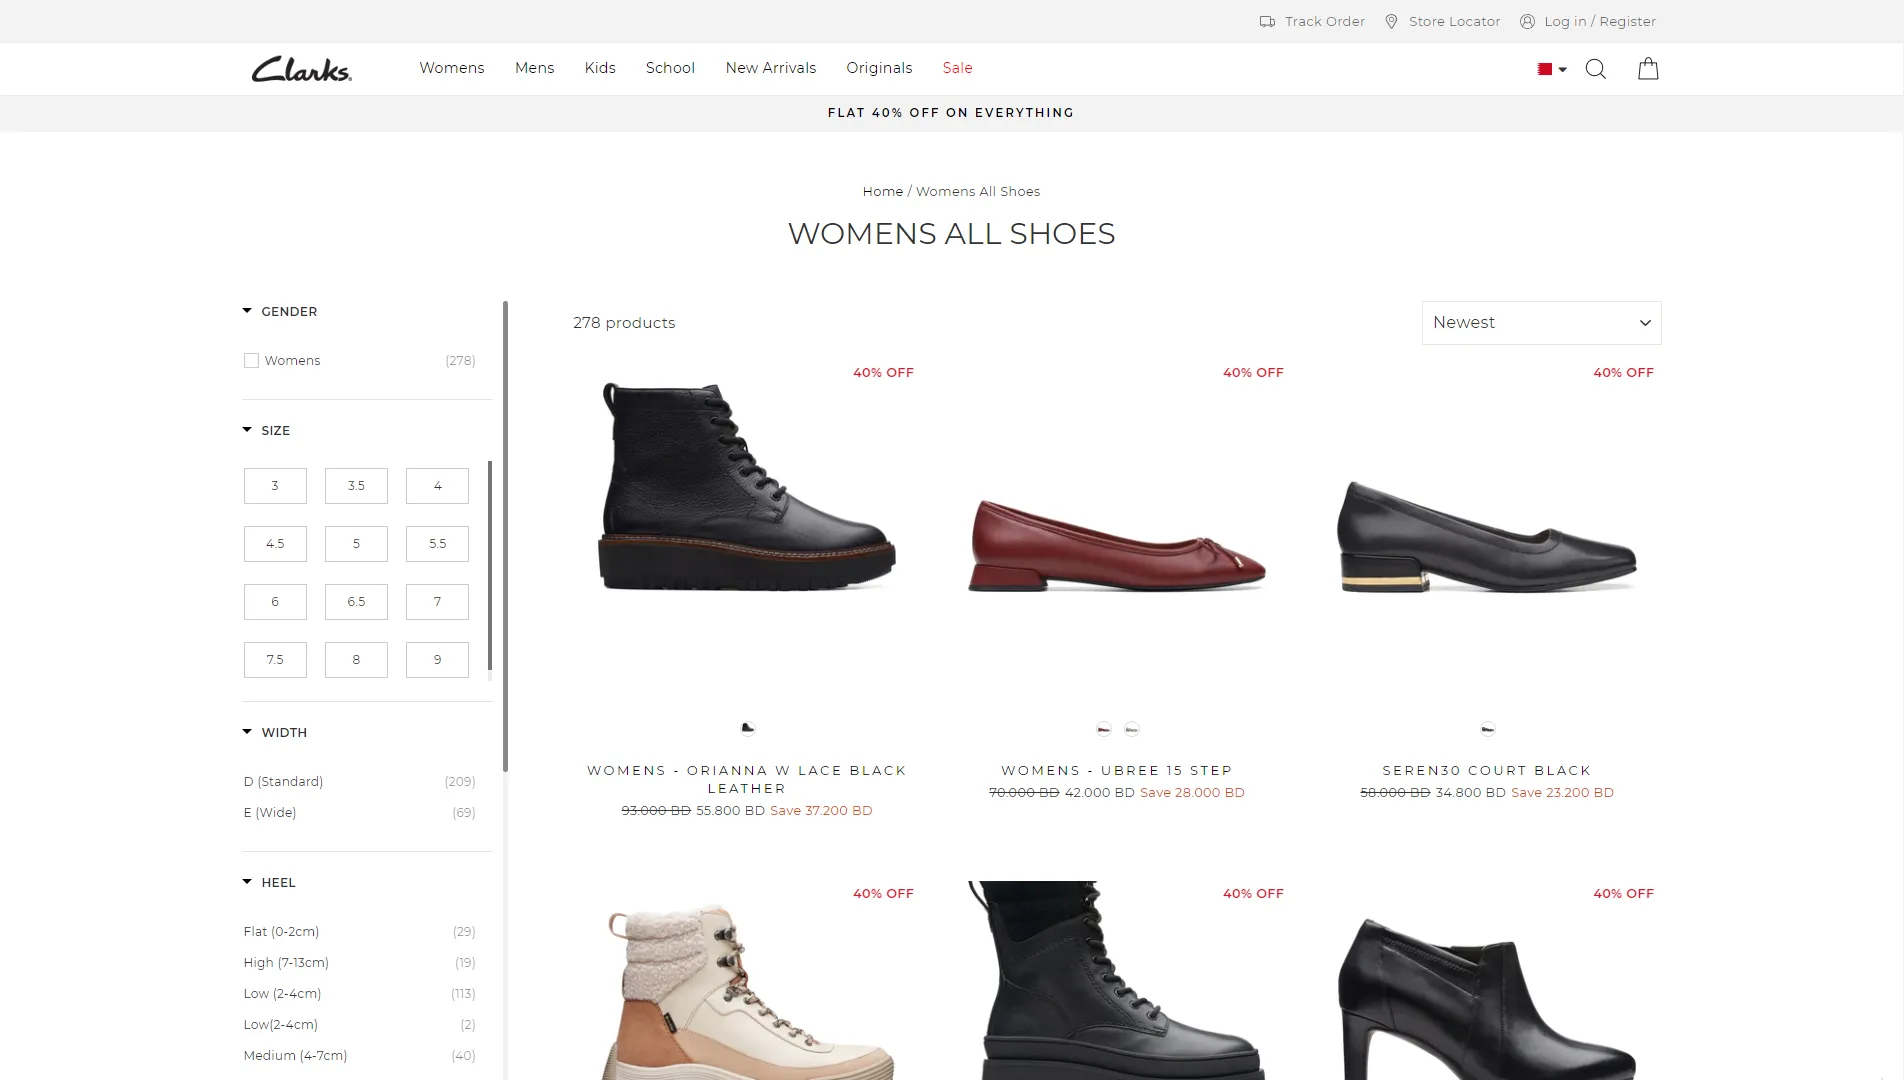The height and width of the screenshot is (1080, 1904).
Task: Click the Store Locator pin icon
Action: [x=1391, y=21]
